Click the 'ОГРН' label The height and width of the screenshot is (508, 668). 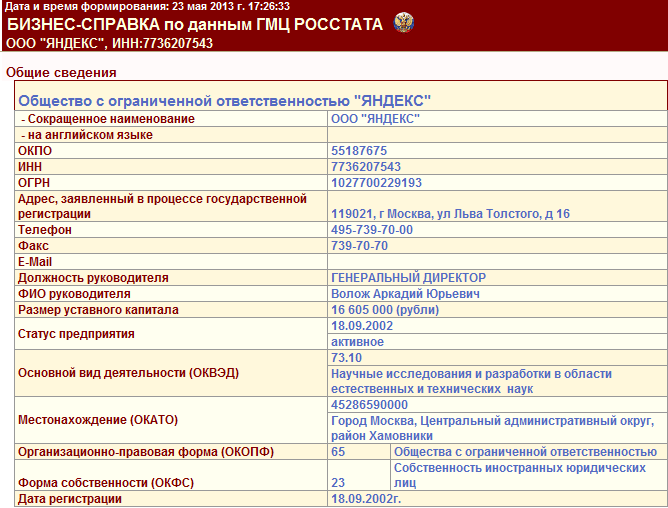pyautogui.click(x=34, y=183)
